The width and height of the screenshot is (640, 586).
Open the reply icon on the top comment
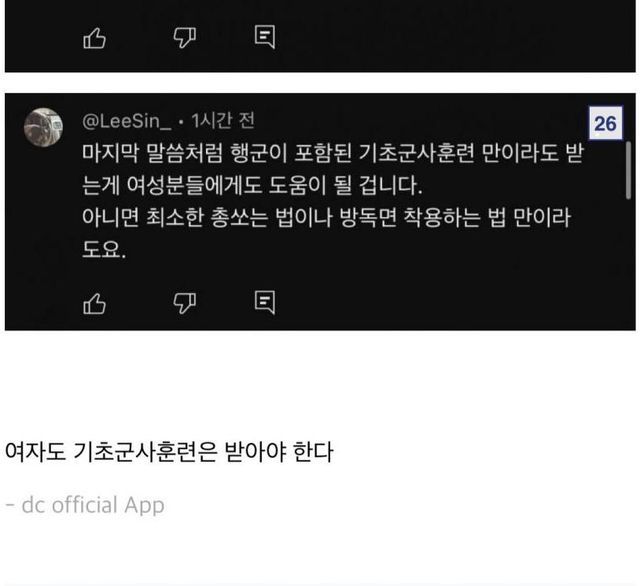pyautogui.click(x=265, y=37)
